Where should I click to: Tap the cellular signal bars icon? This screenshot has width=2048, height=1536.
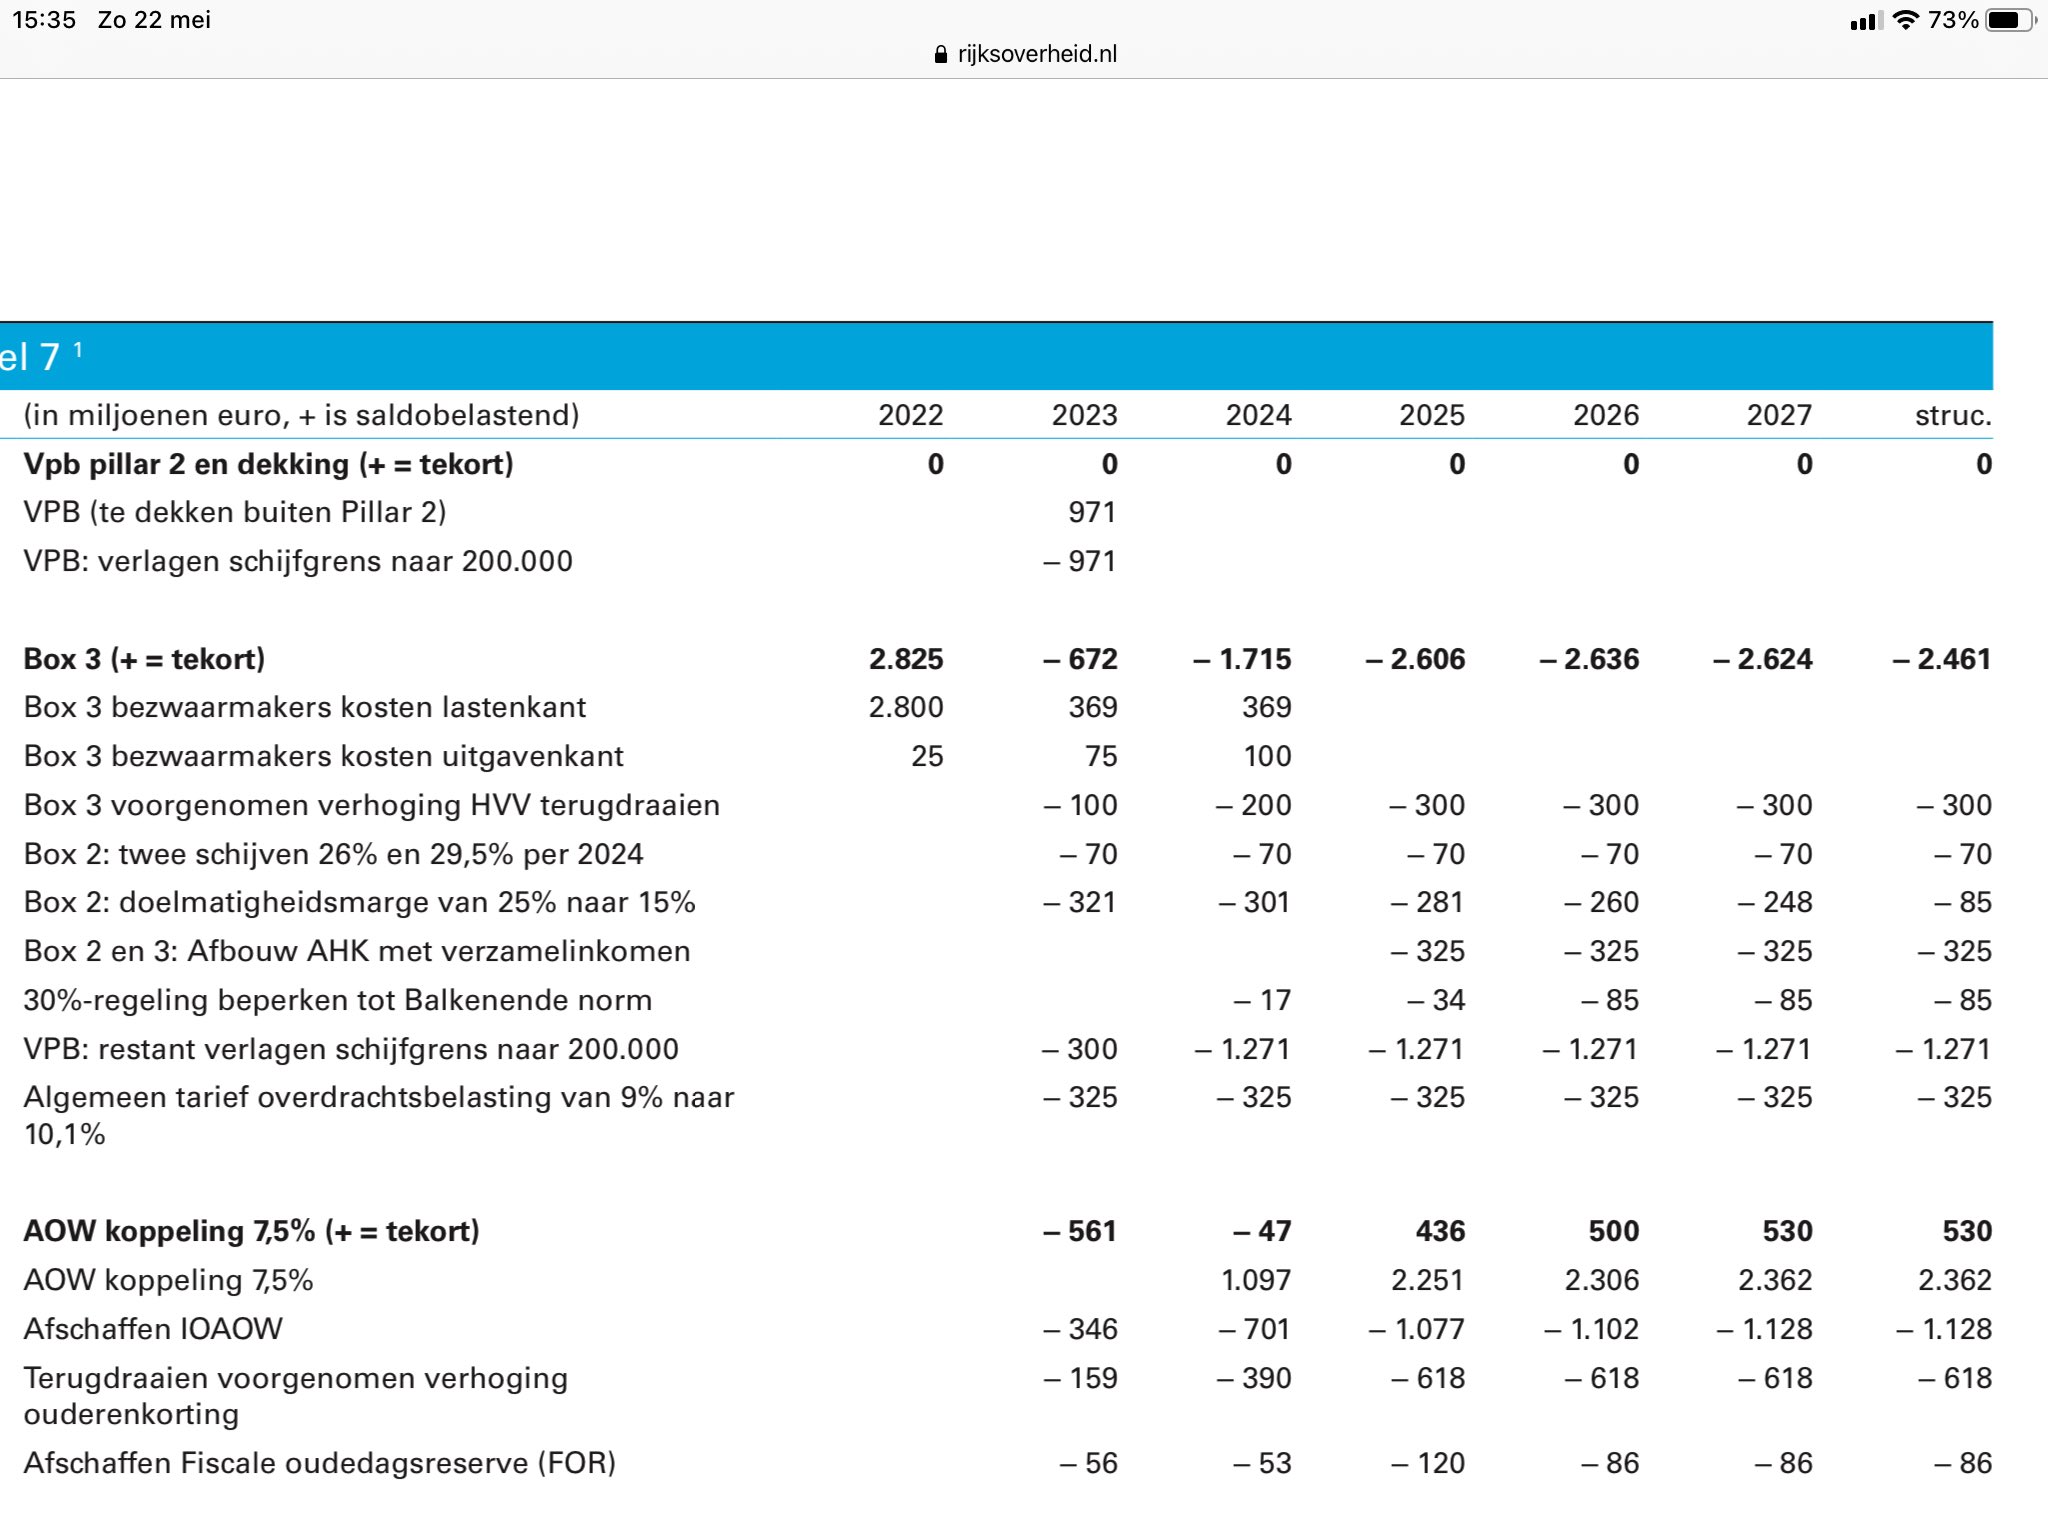click(1865, 21)
